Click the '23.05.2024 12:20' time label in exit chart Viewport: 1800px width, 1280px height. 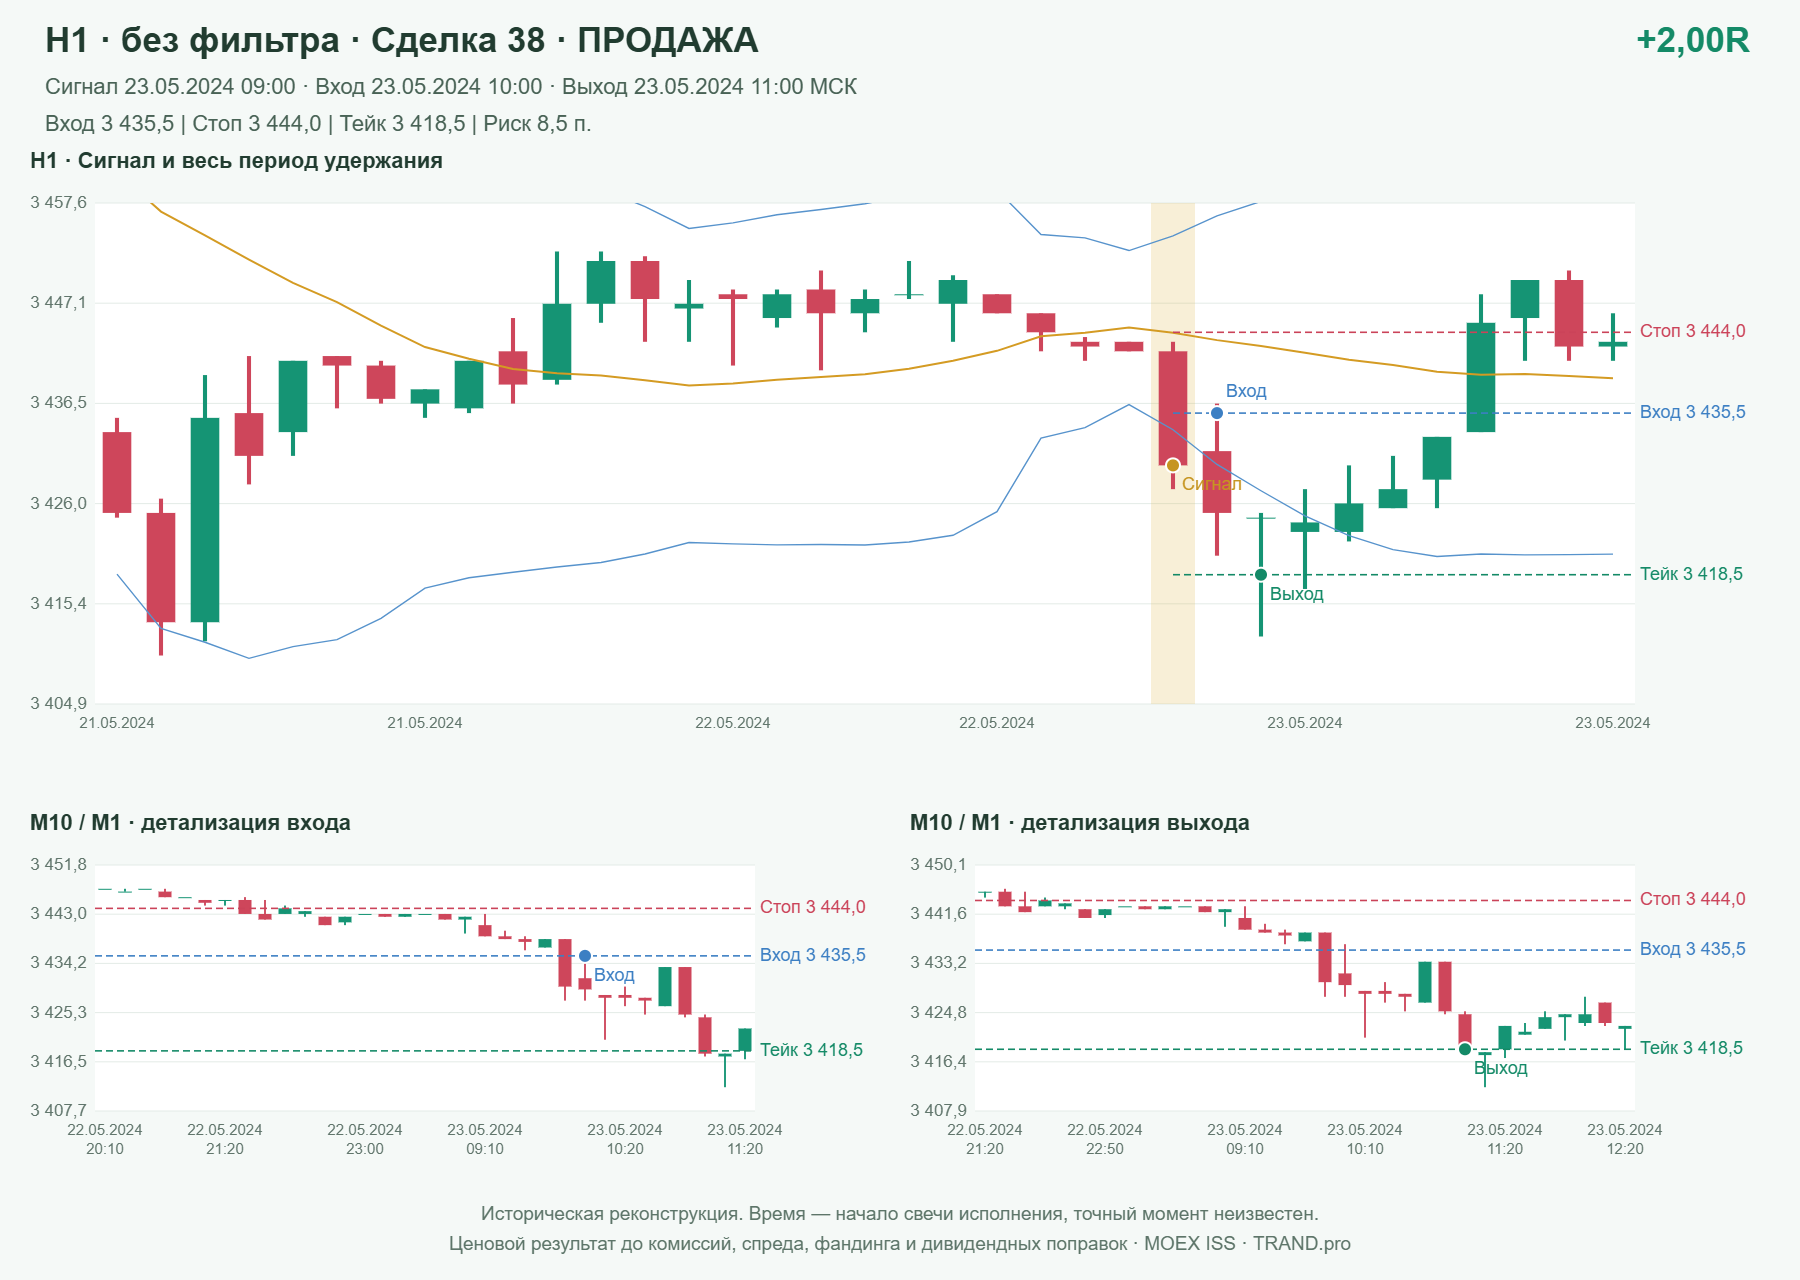pos(1625,1139)
